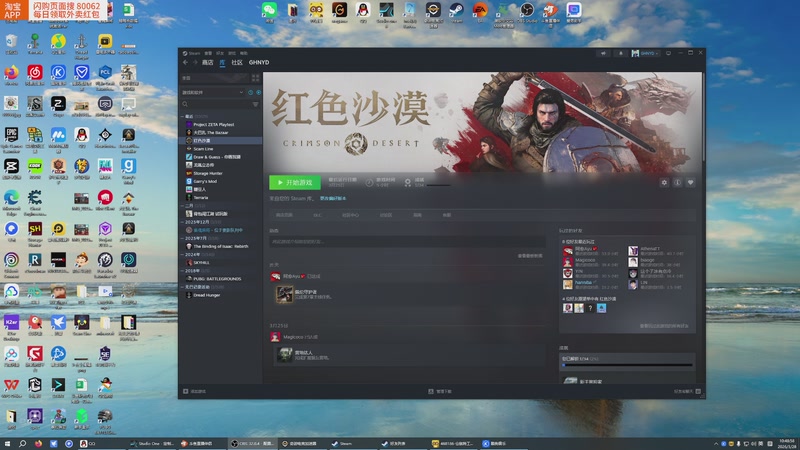The height and width of the screenshot is (450, 800).
Task: Click the activity post input field
Action: coord(407,241)
